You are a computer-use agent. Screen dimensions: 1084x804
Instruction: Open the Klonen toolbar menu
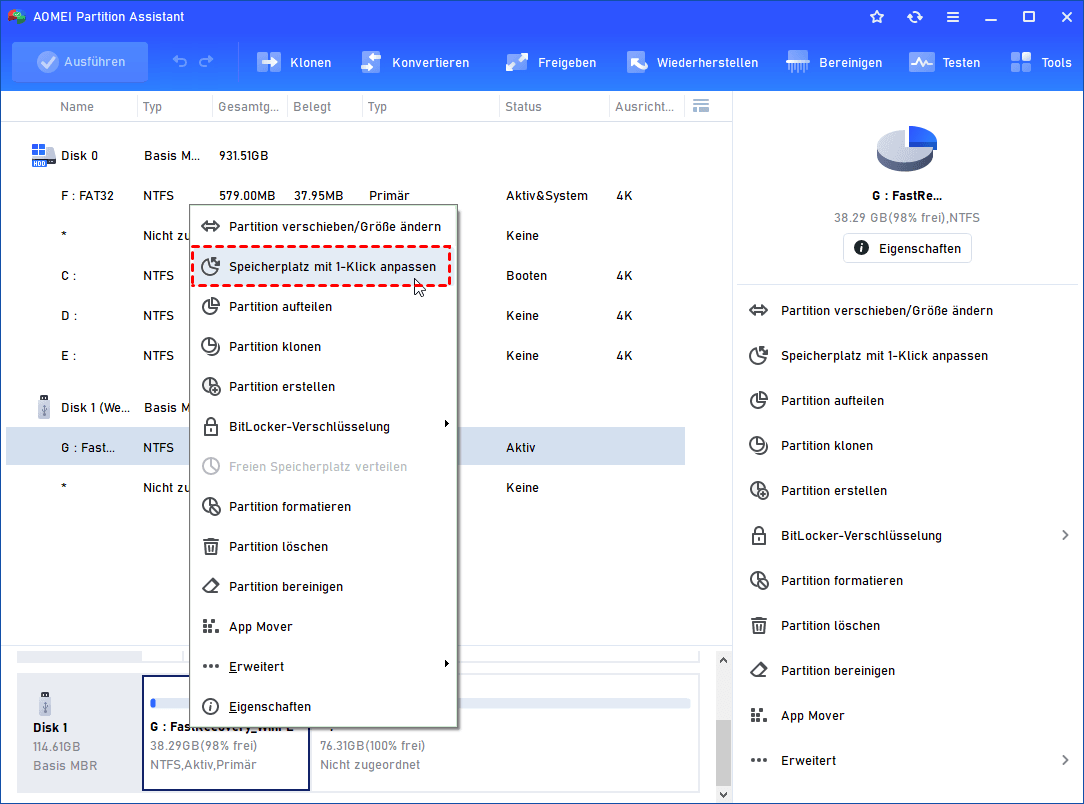[294, 62]
